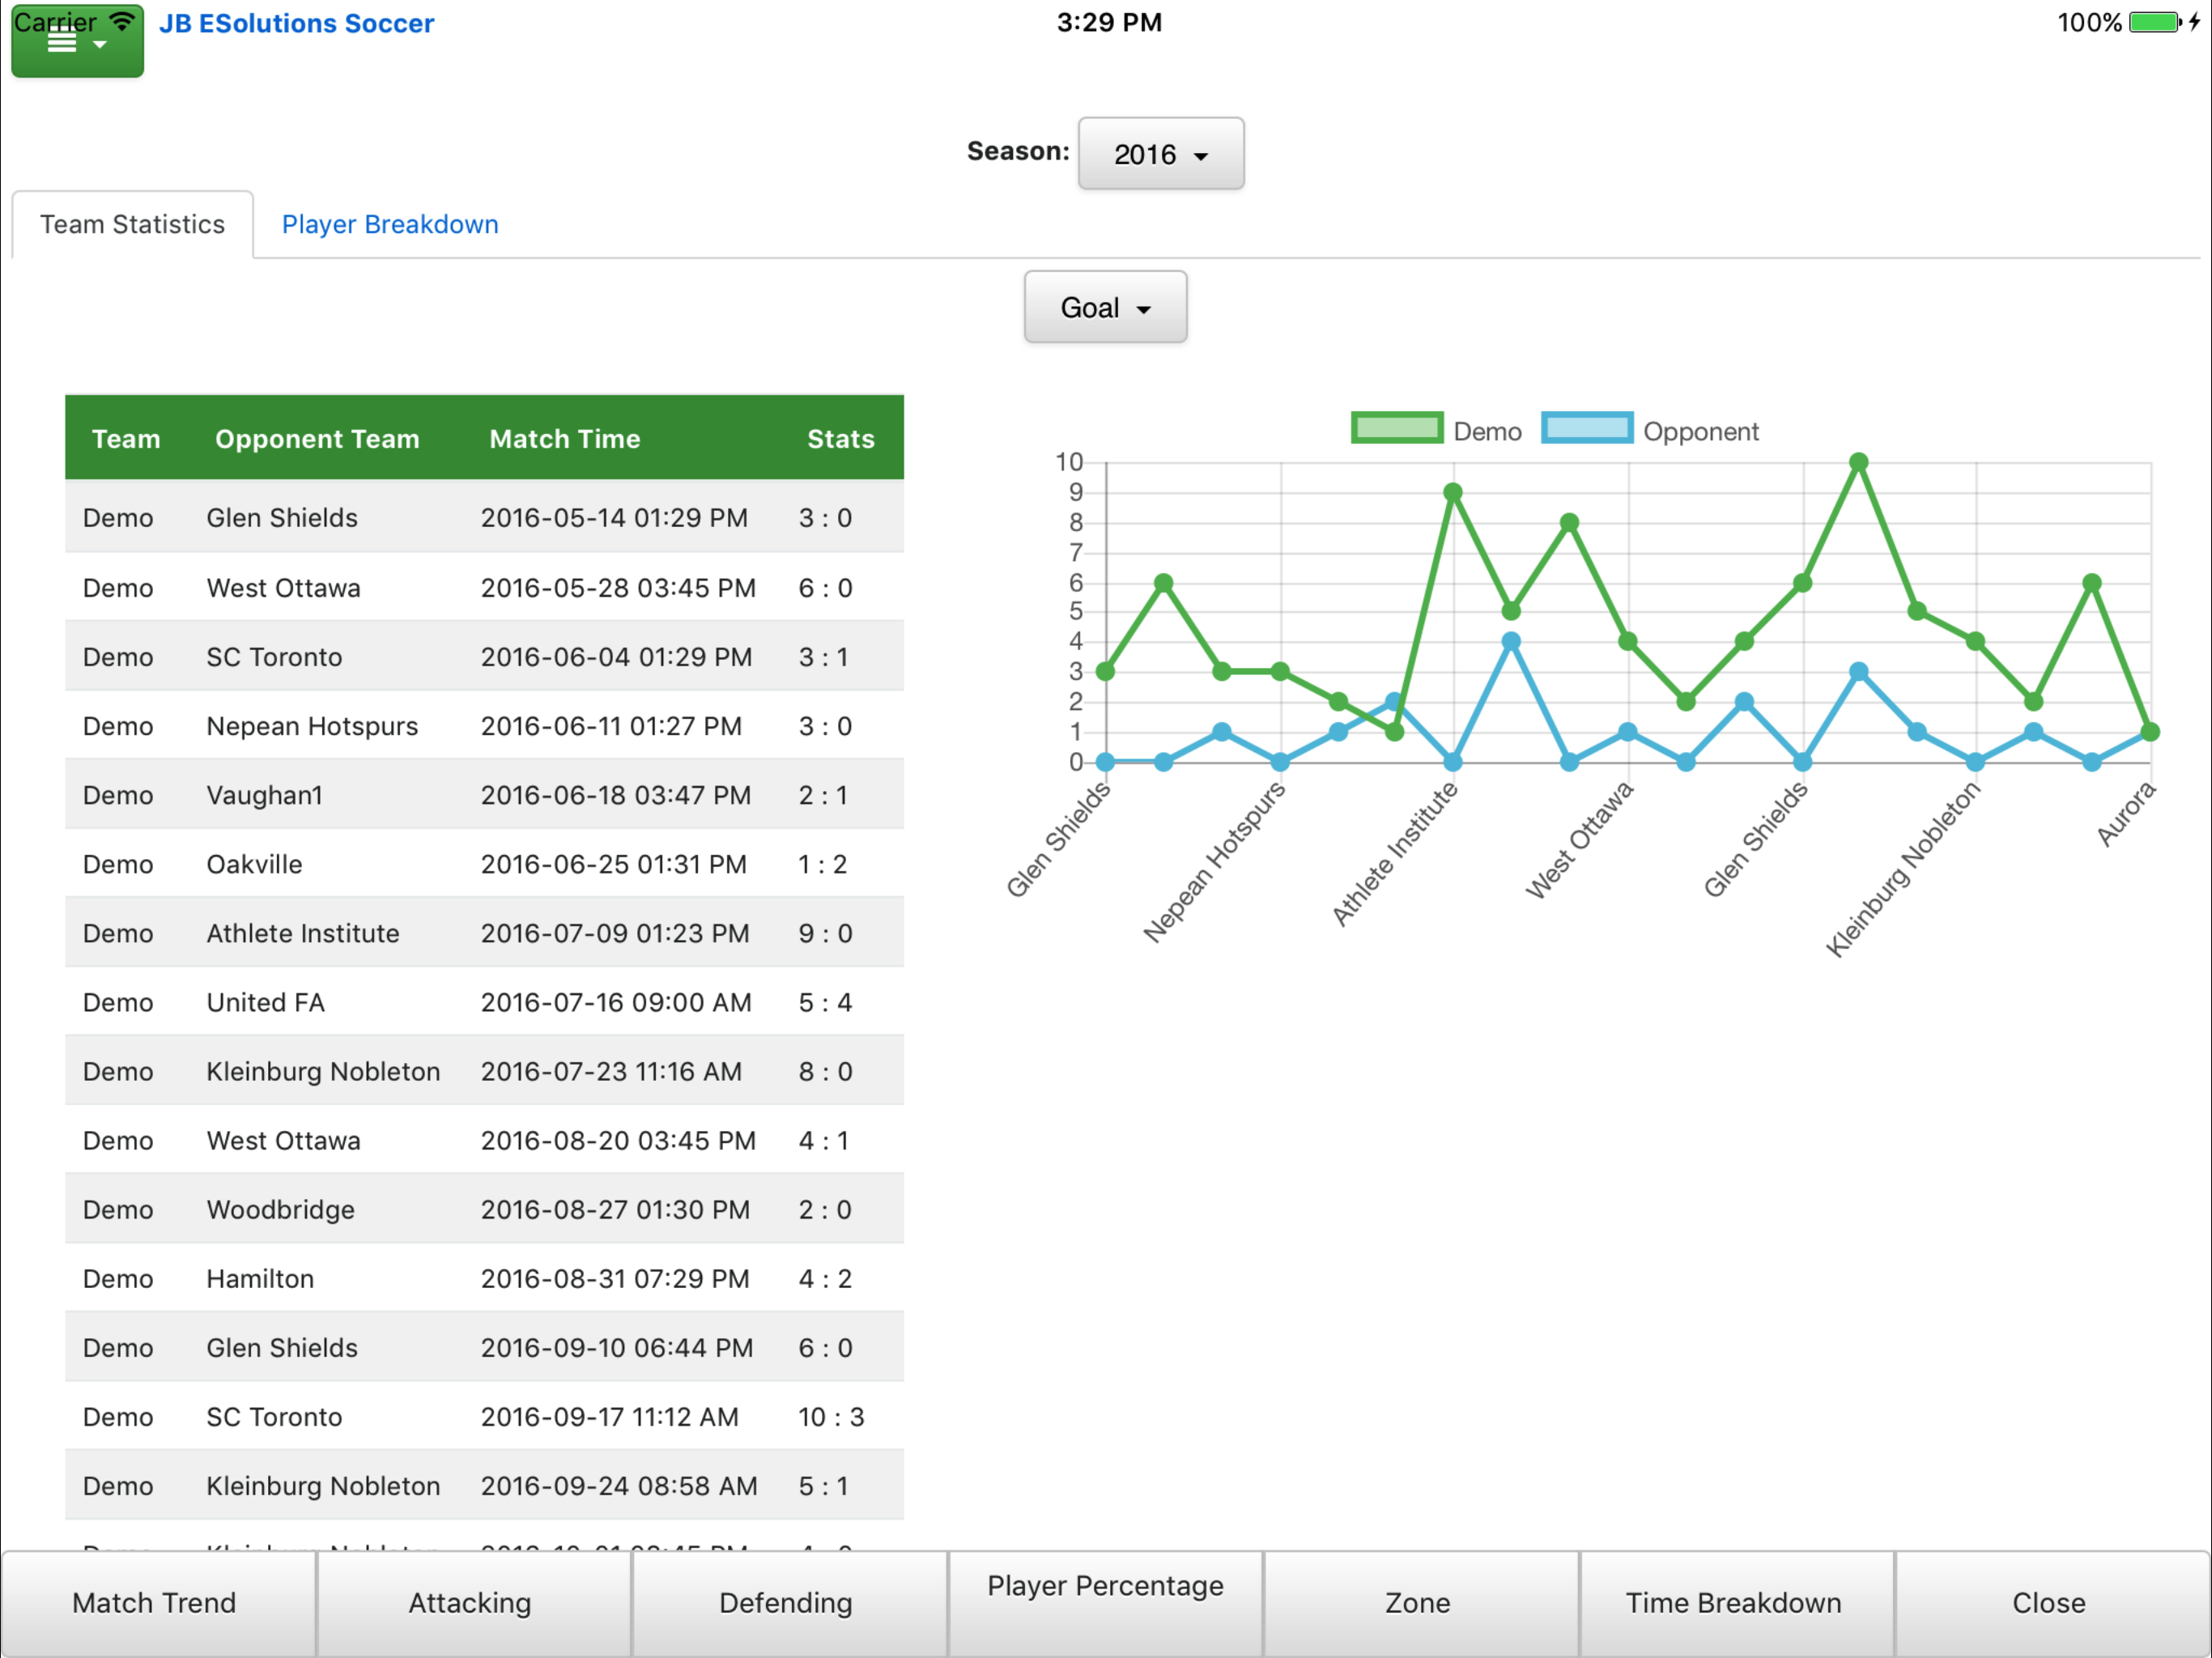Screen dimensions: 2212x1658
Task: Switch to the Player Breakdown tab
Action: [390, 224]
